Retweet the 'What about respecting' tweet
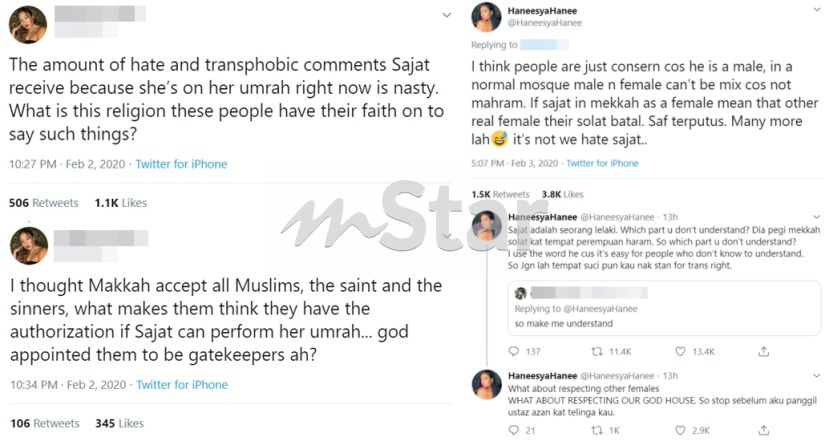 pos(597,430)
